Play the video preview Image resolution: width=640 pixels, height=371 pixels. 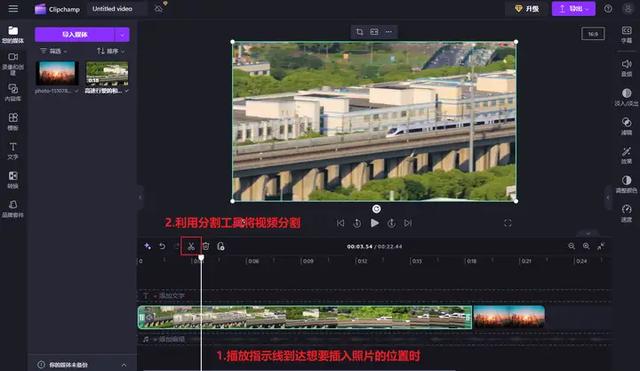(x=374, y=223)
